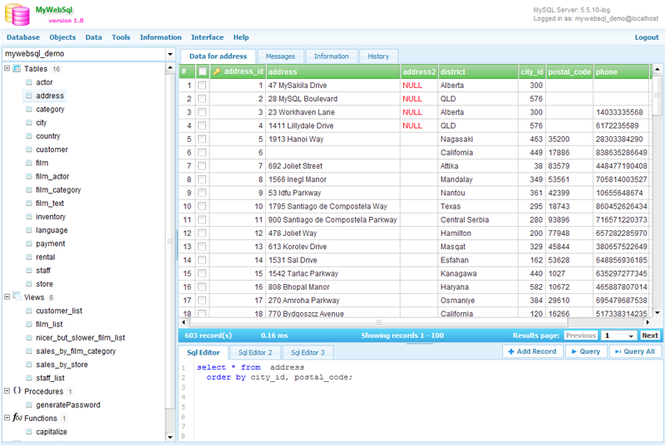Click the function icon beside capitalize
This screenshot has height=446, width=665.
point(28,432)
